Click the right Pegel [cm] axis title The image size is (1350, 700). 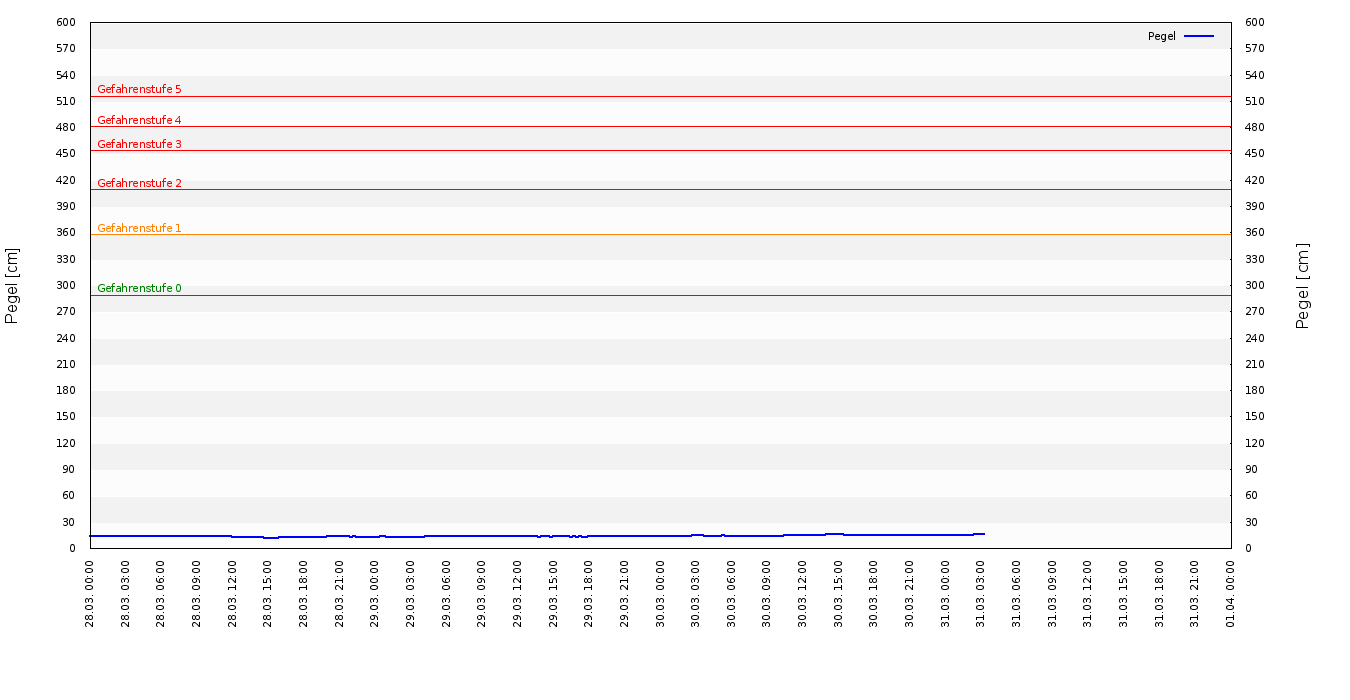tap(1303, 285)
